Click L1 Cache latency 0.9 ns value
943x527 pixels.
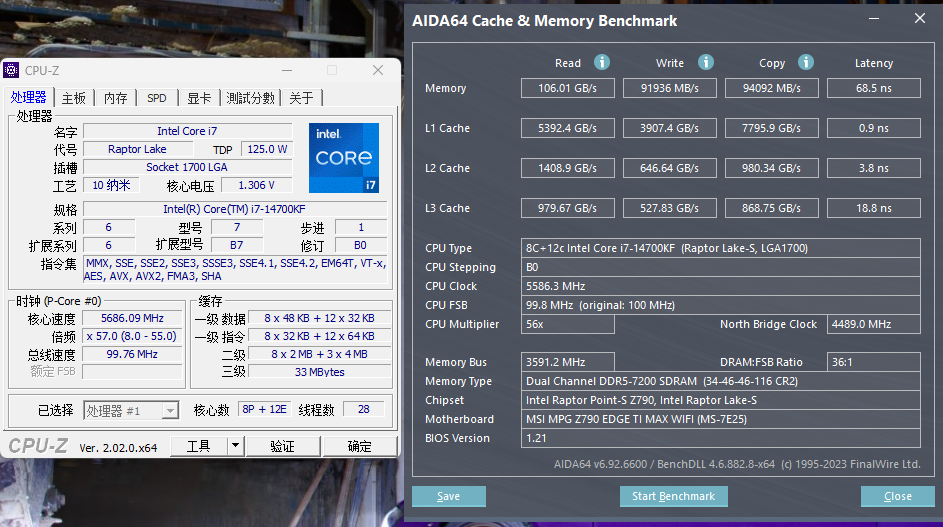tap(874, 128)
